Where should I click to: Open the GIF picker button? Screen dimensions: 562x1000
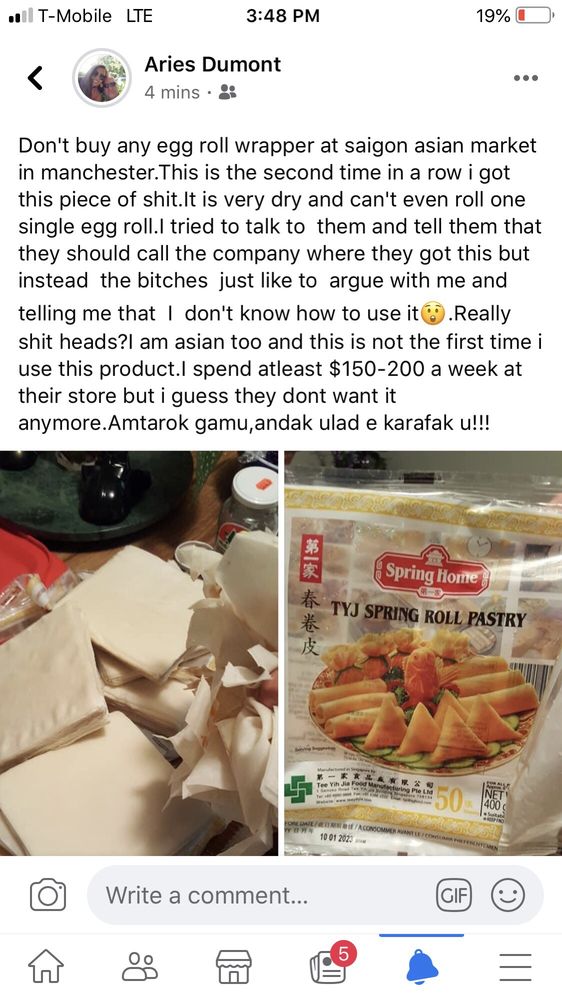(454, 895)
